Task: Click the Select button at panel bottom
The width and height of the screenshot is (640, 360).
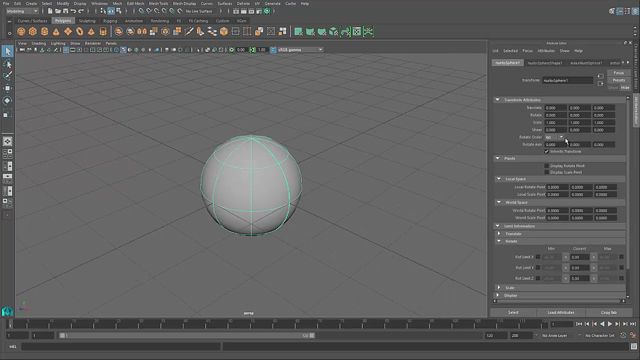Action: (513, 312)
